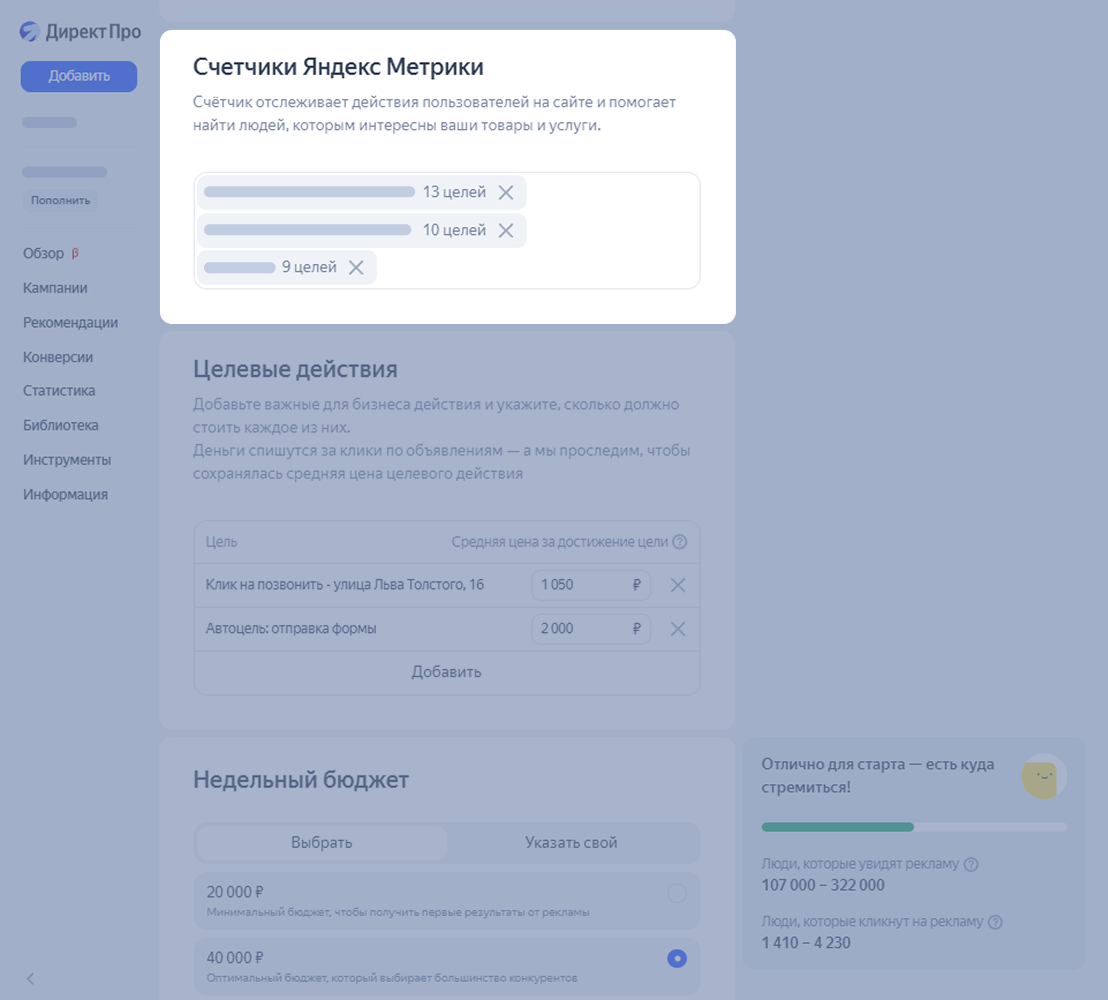Open help for Люди, которые увидят рекламу
1108x1000 pixels.
click(x=972, y=864)
